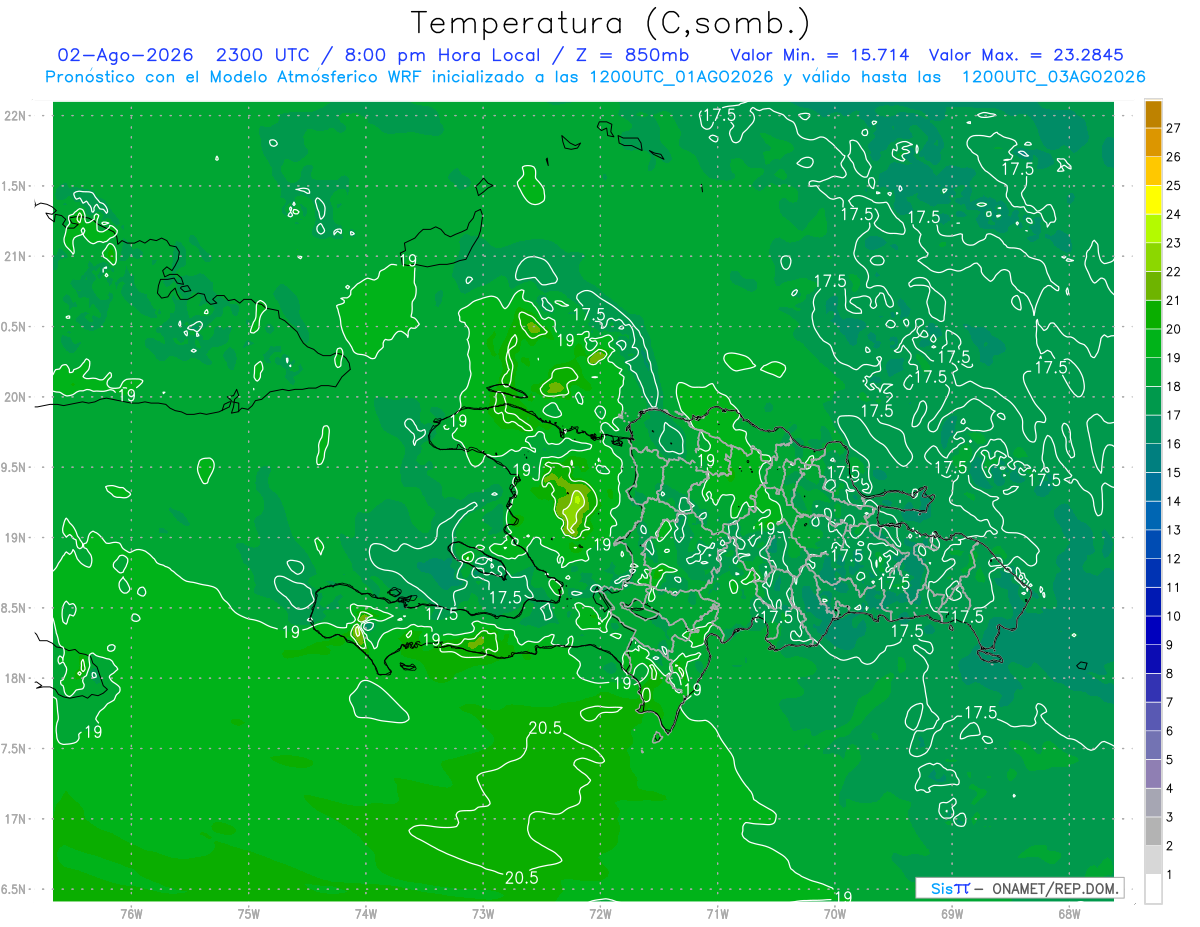Click the "18N" latitude axis label
The width and height of the screenshot is (1200, 927).
[15, 678]
